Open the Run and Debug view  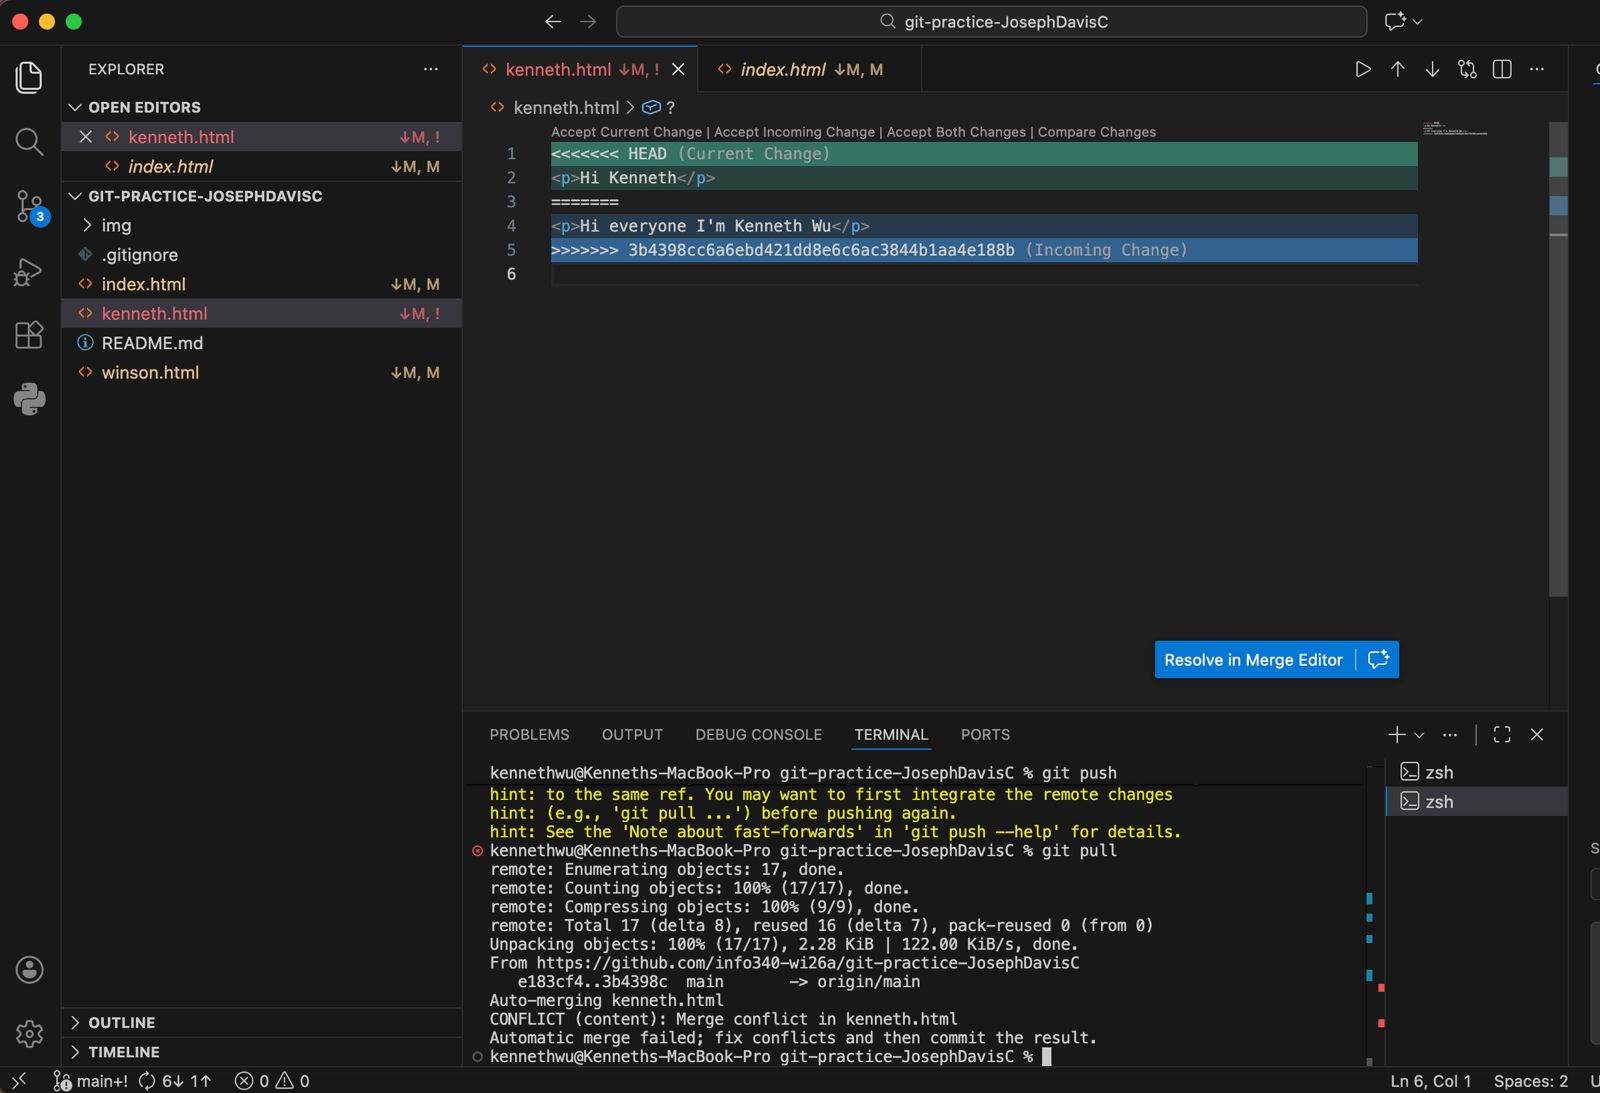point(28,271)
